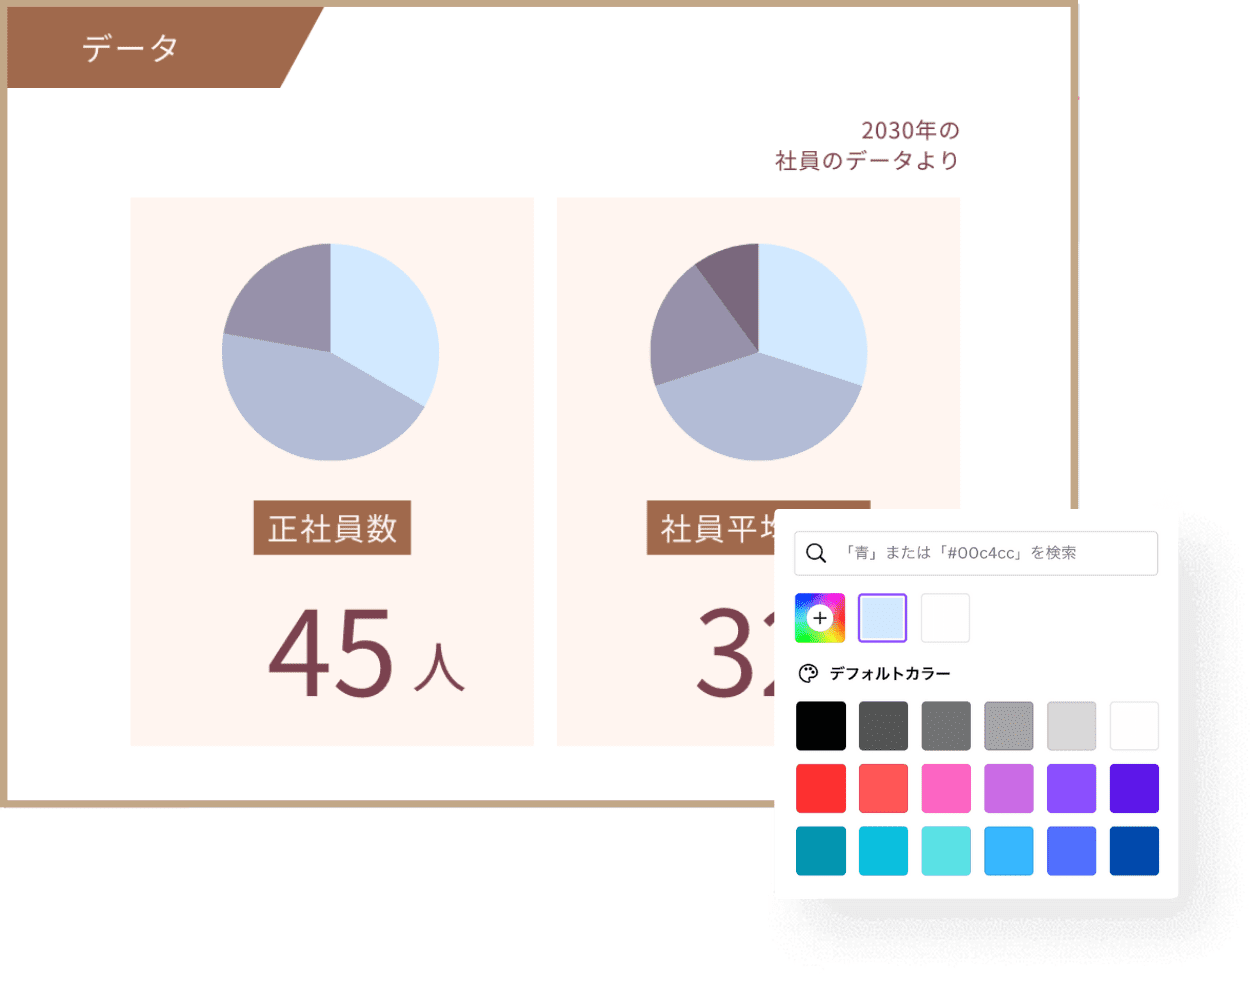Select the pie chart above 正社員数
The width and height of the screenshot is (1260, 981).
point(331,352)
